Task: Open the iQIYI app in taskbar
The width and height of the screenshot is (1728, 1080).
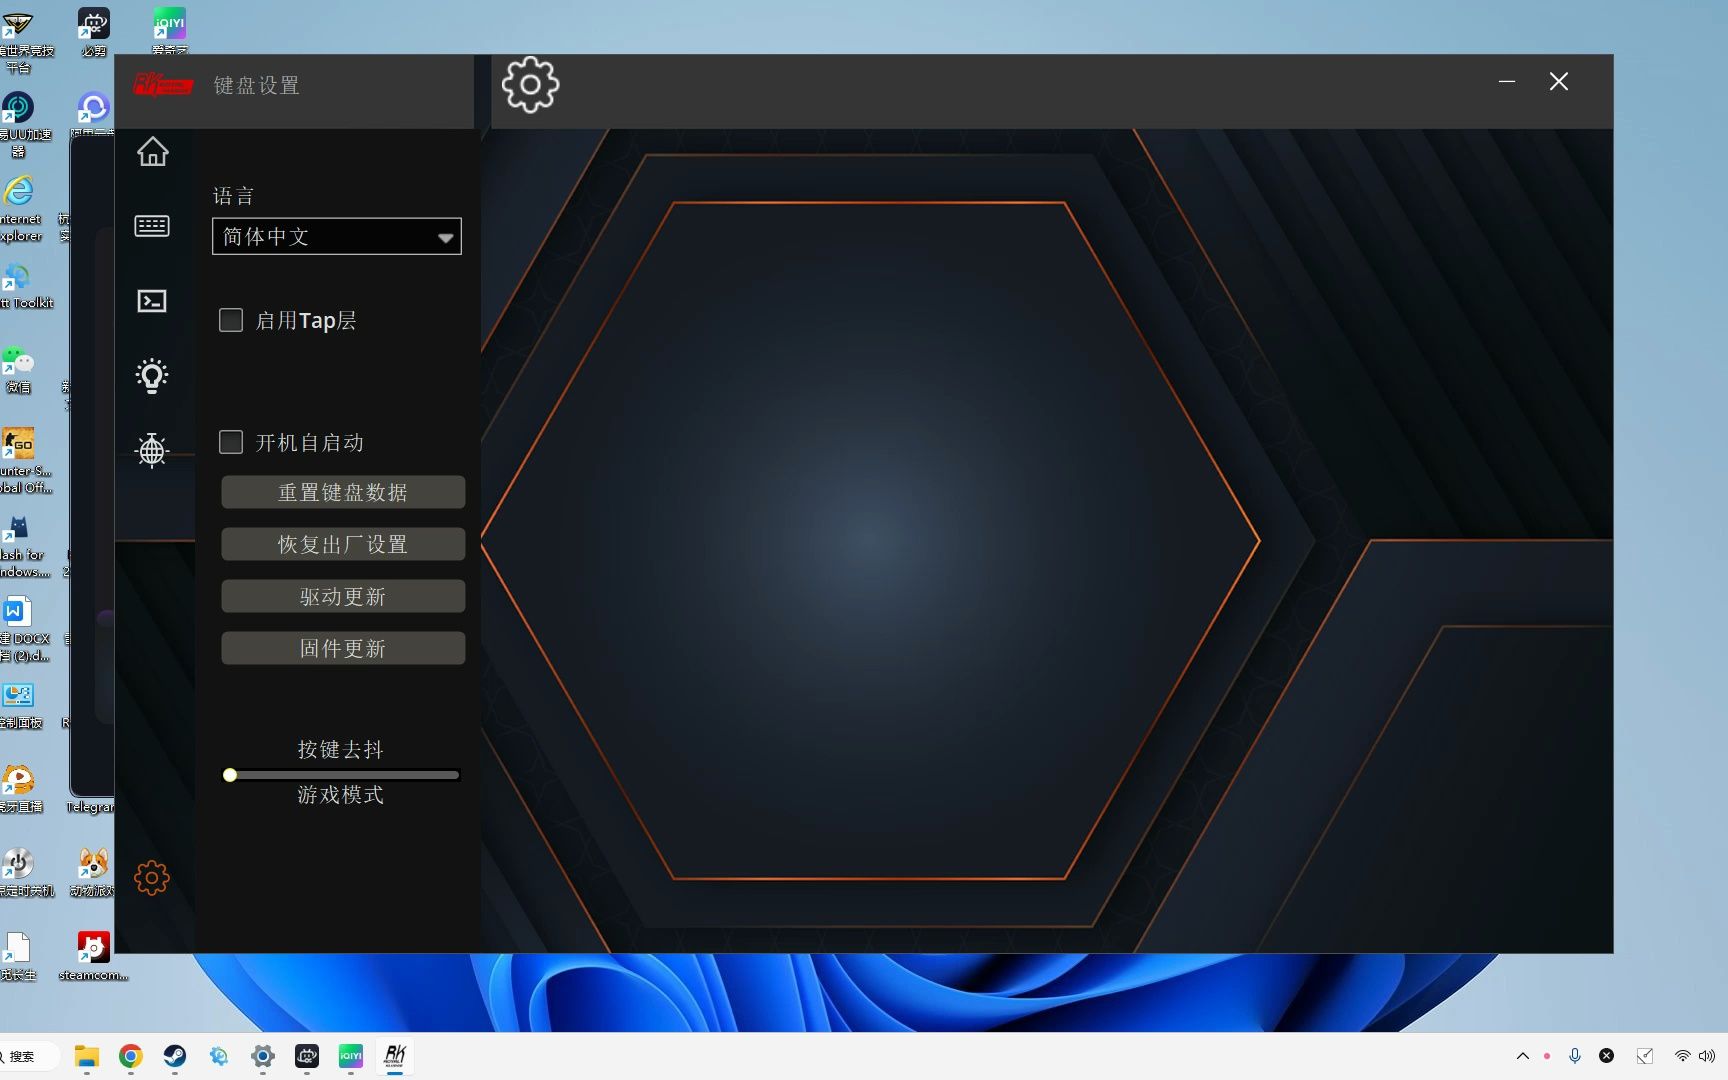Action: 351,1056
